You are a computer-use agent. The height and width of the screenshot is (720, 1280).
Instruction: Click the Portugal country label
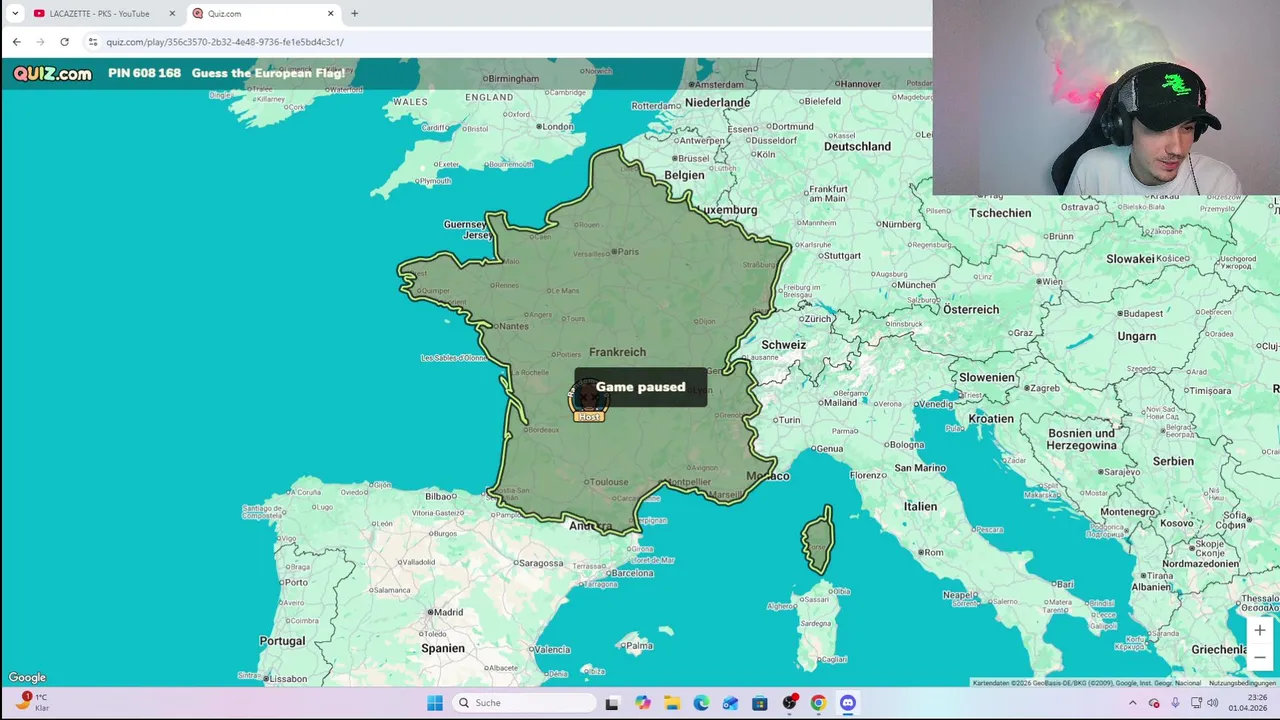tap(282, 641)
